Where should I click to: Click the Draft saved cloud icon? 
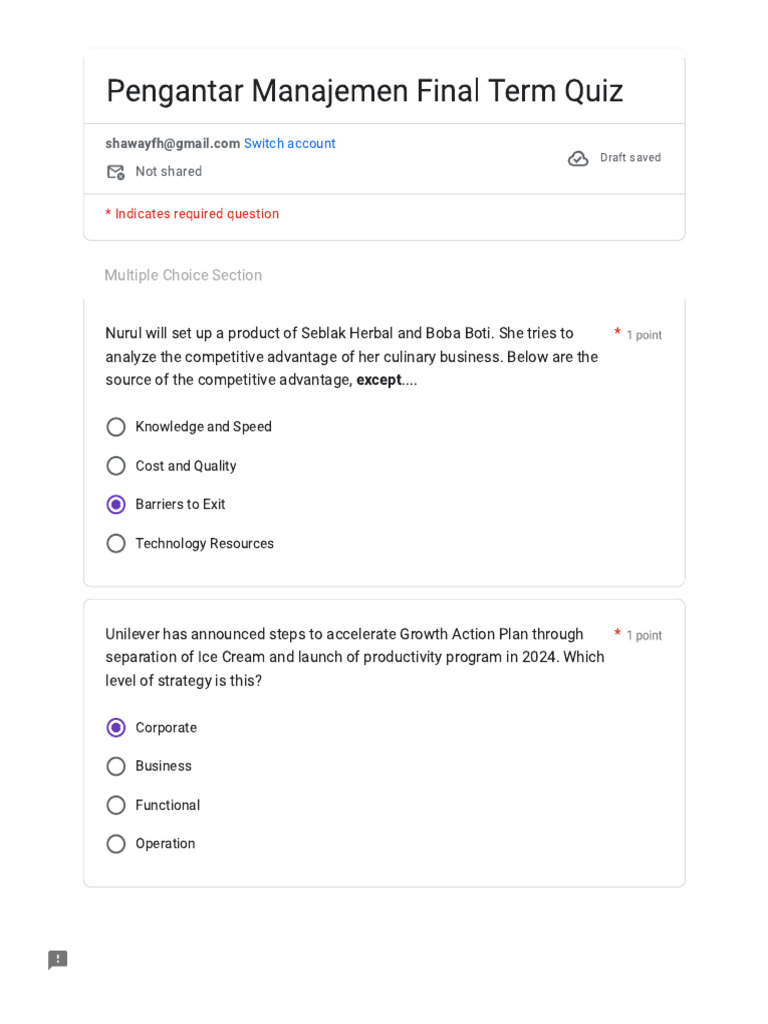pyautogui.click(x=578, y=158)
